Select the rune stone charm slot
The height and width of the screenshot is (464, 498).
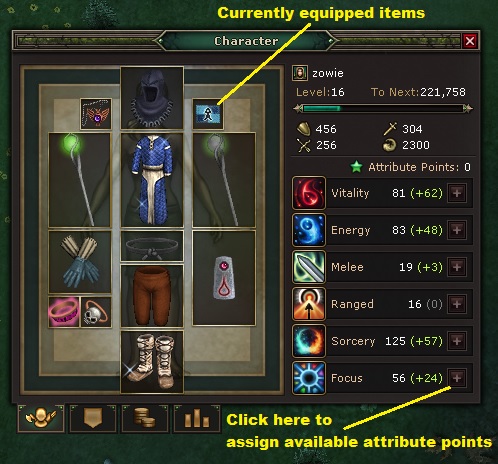coord(224,278)
